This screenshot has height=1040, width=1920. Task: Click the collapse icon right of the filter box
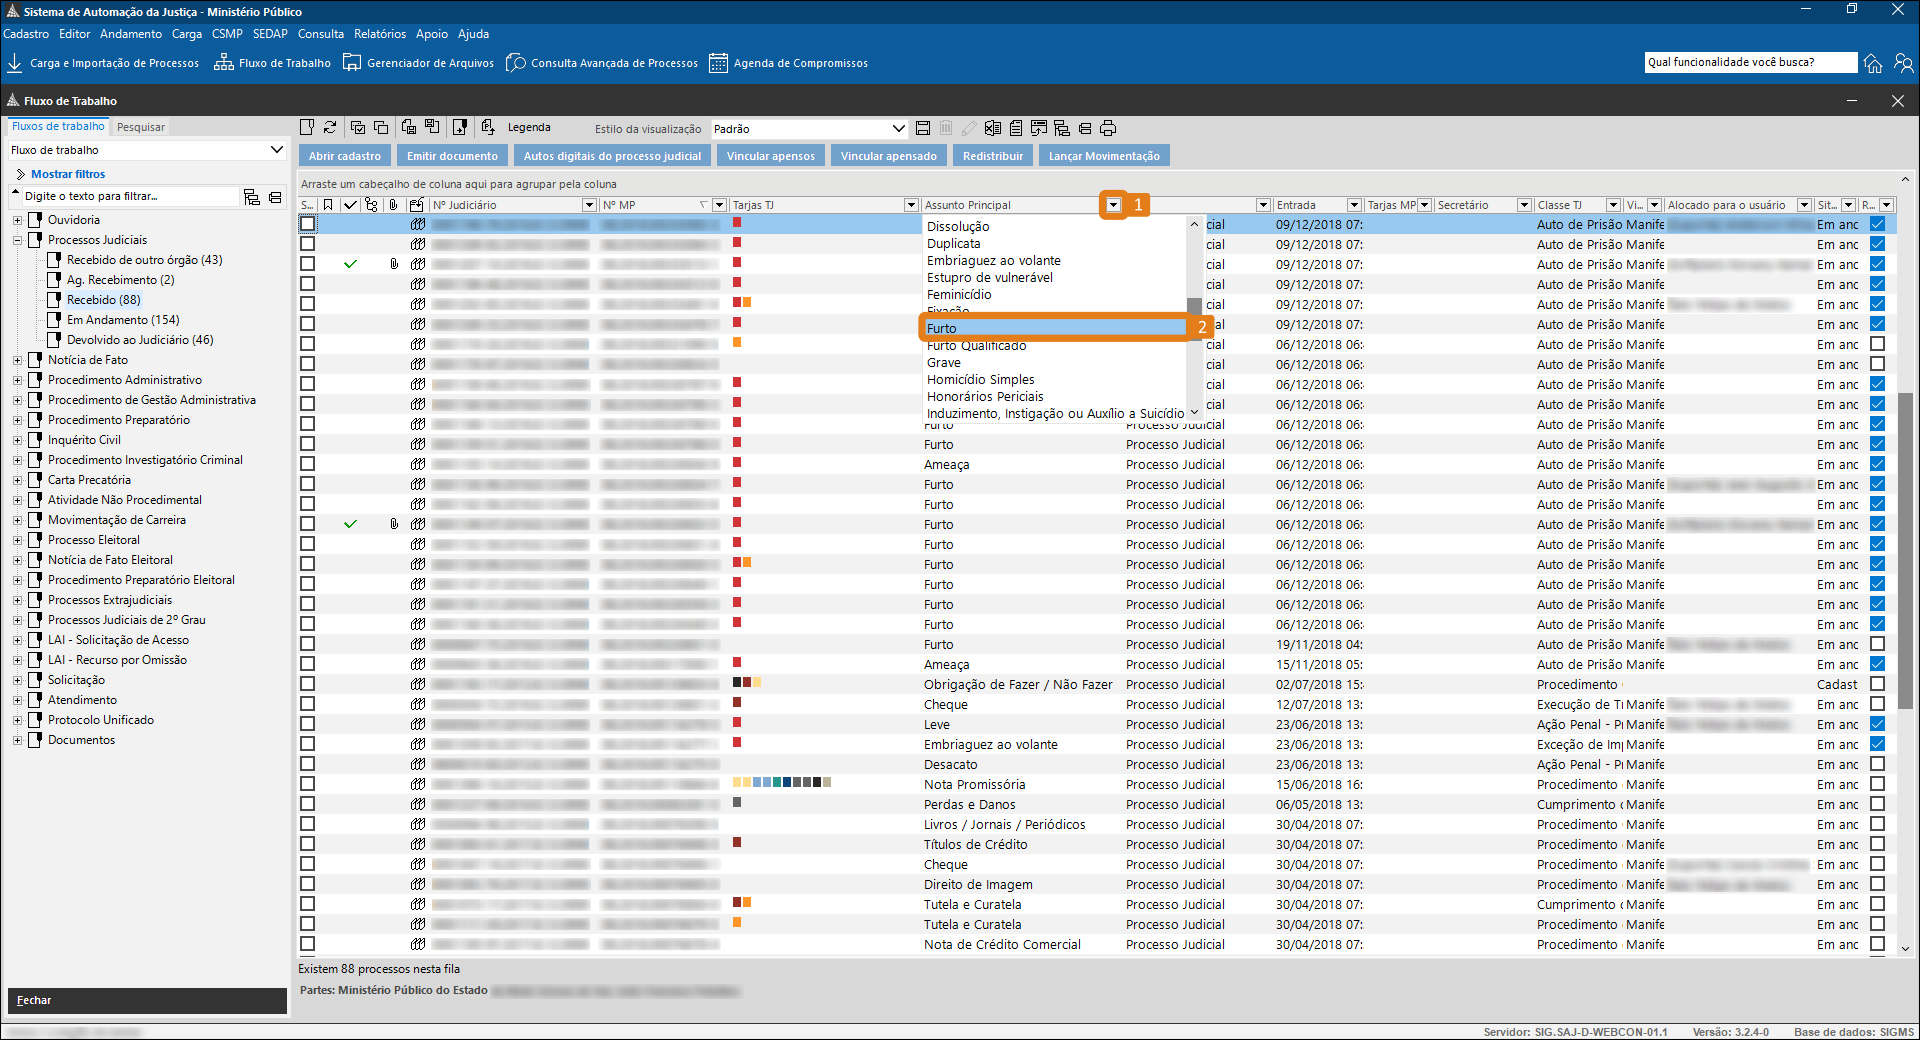275,197
